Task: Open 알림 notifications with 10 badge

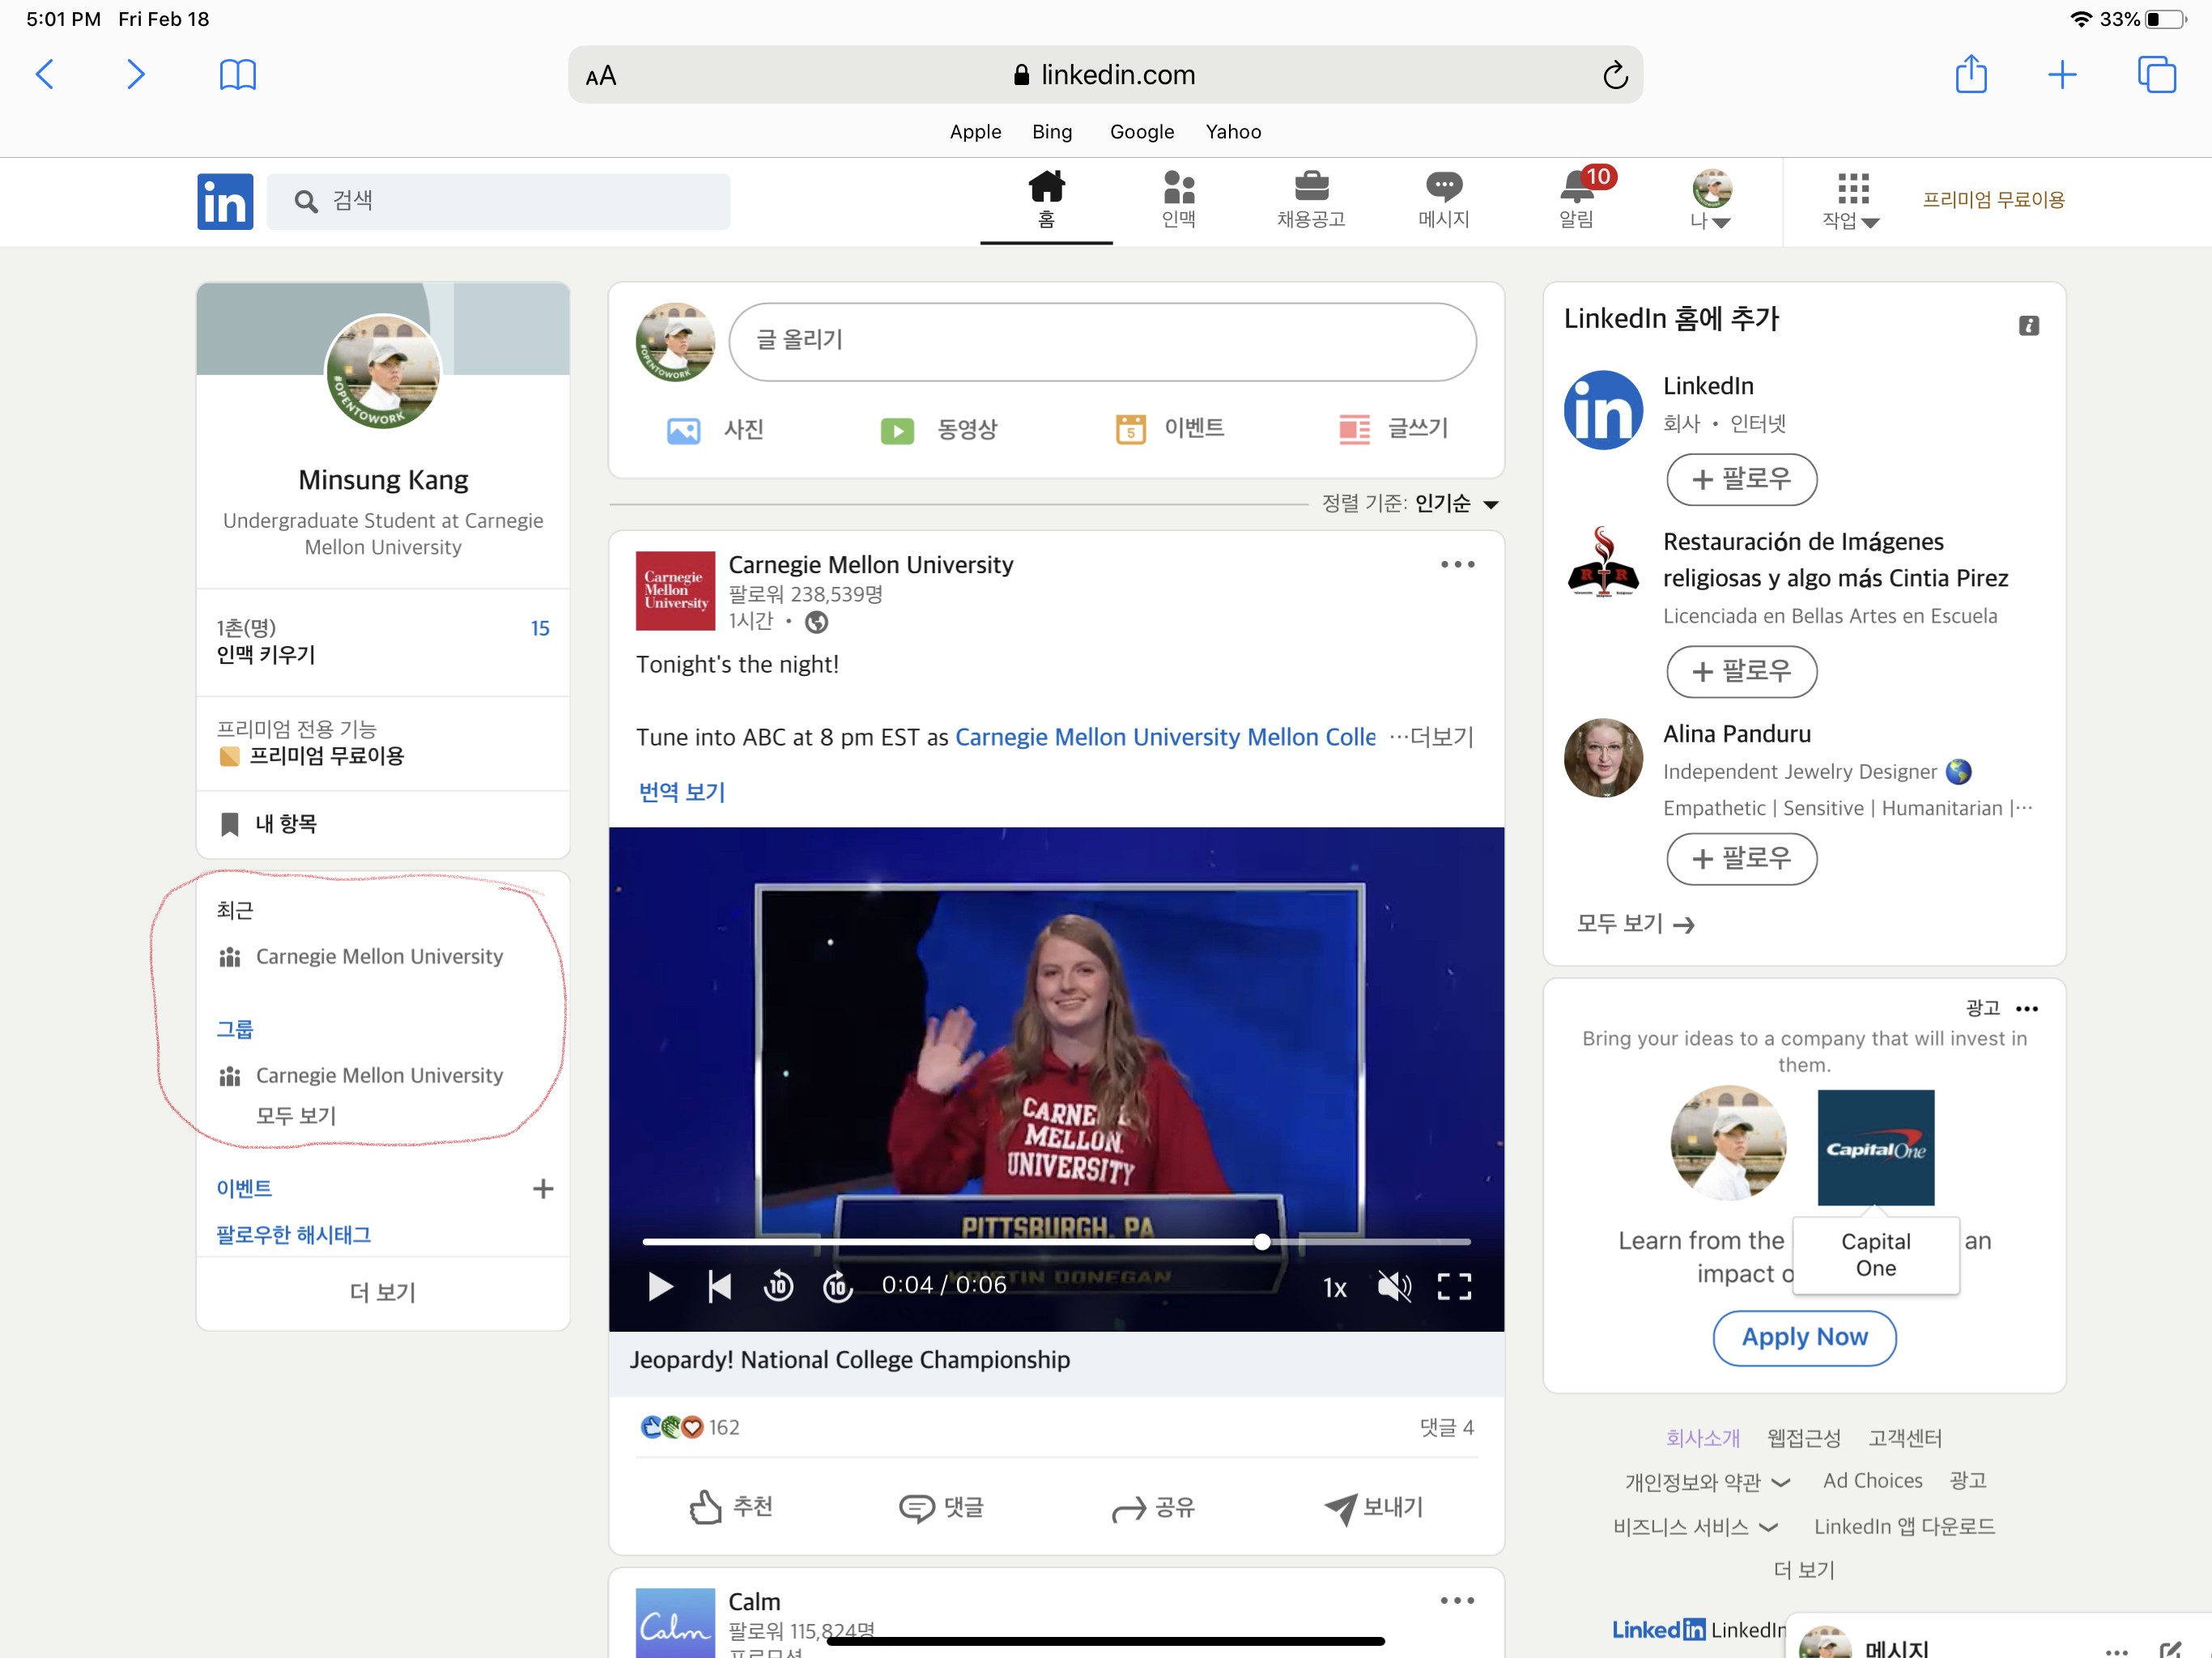Action: (1577, 200)
